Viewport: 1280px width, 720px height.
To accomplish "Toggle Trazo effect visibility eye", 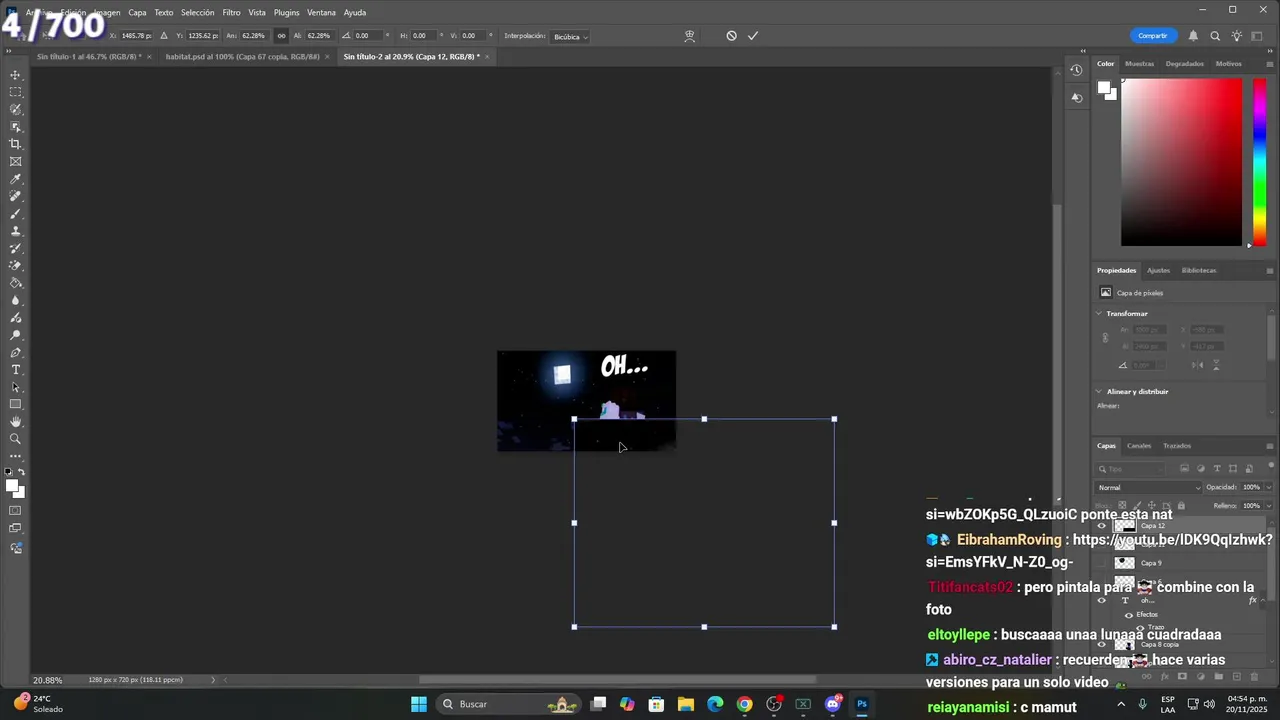I will coord(1140,628).
